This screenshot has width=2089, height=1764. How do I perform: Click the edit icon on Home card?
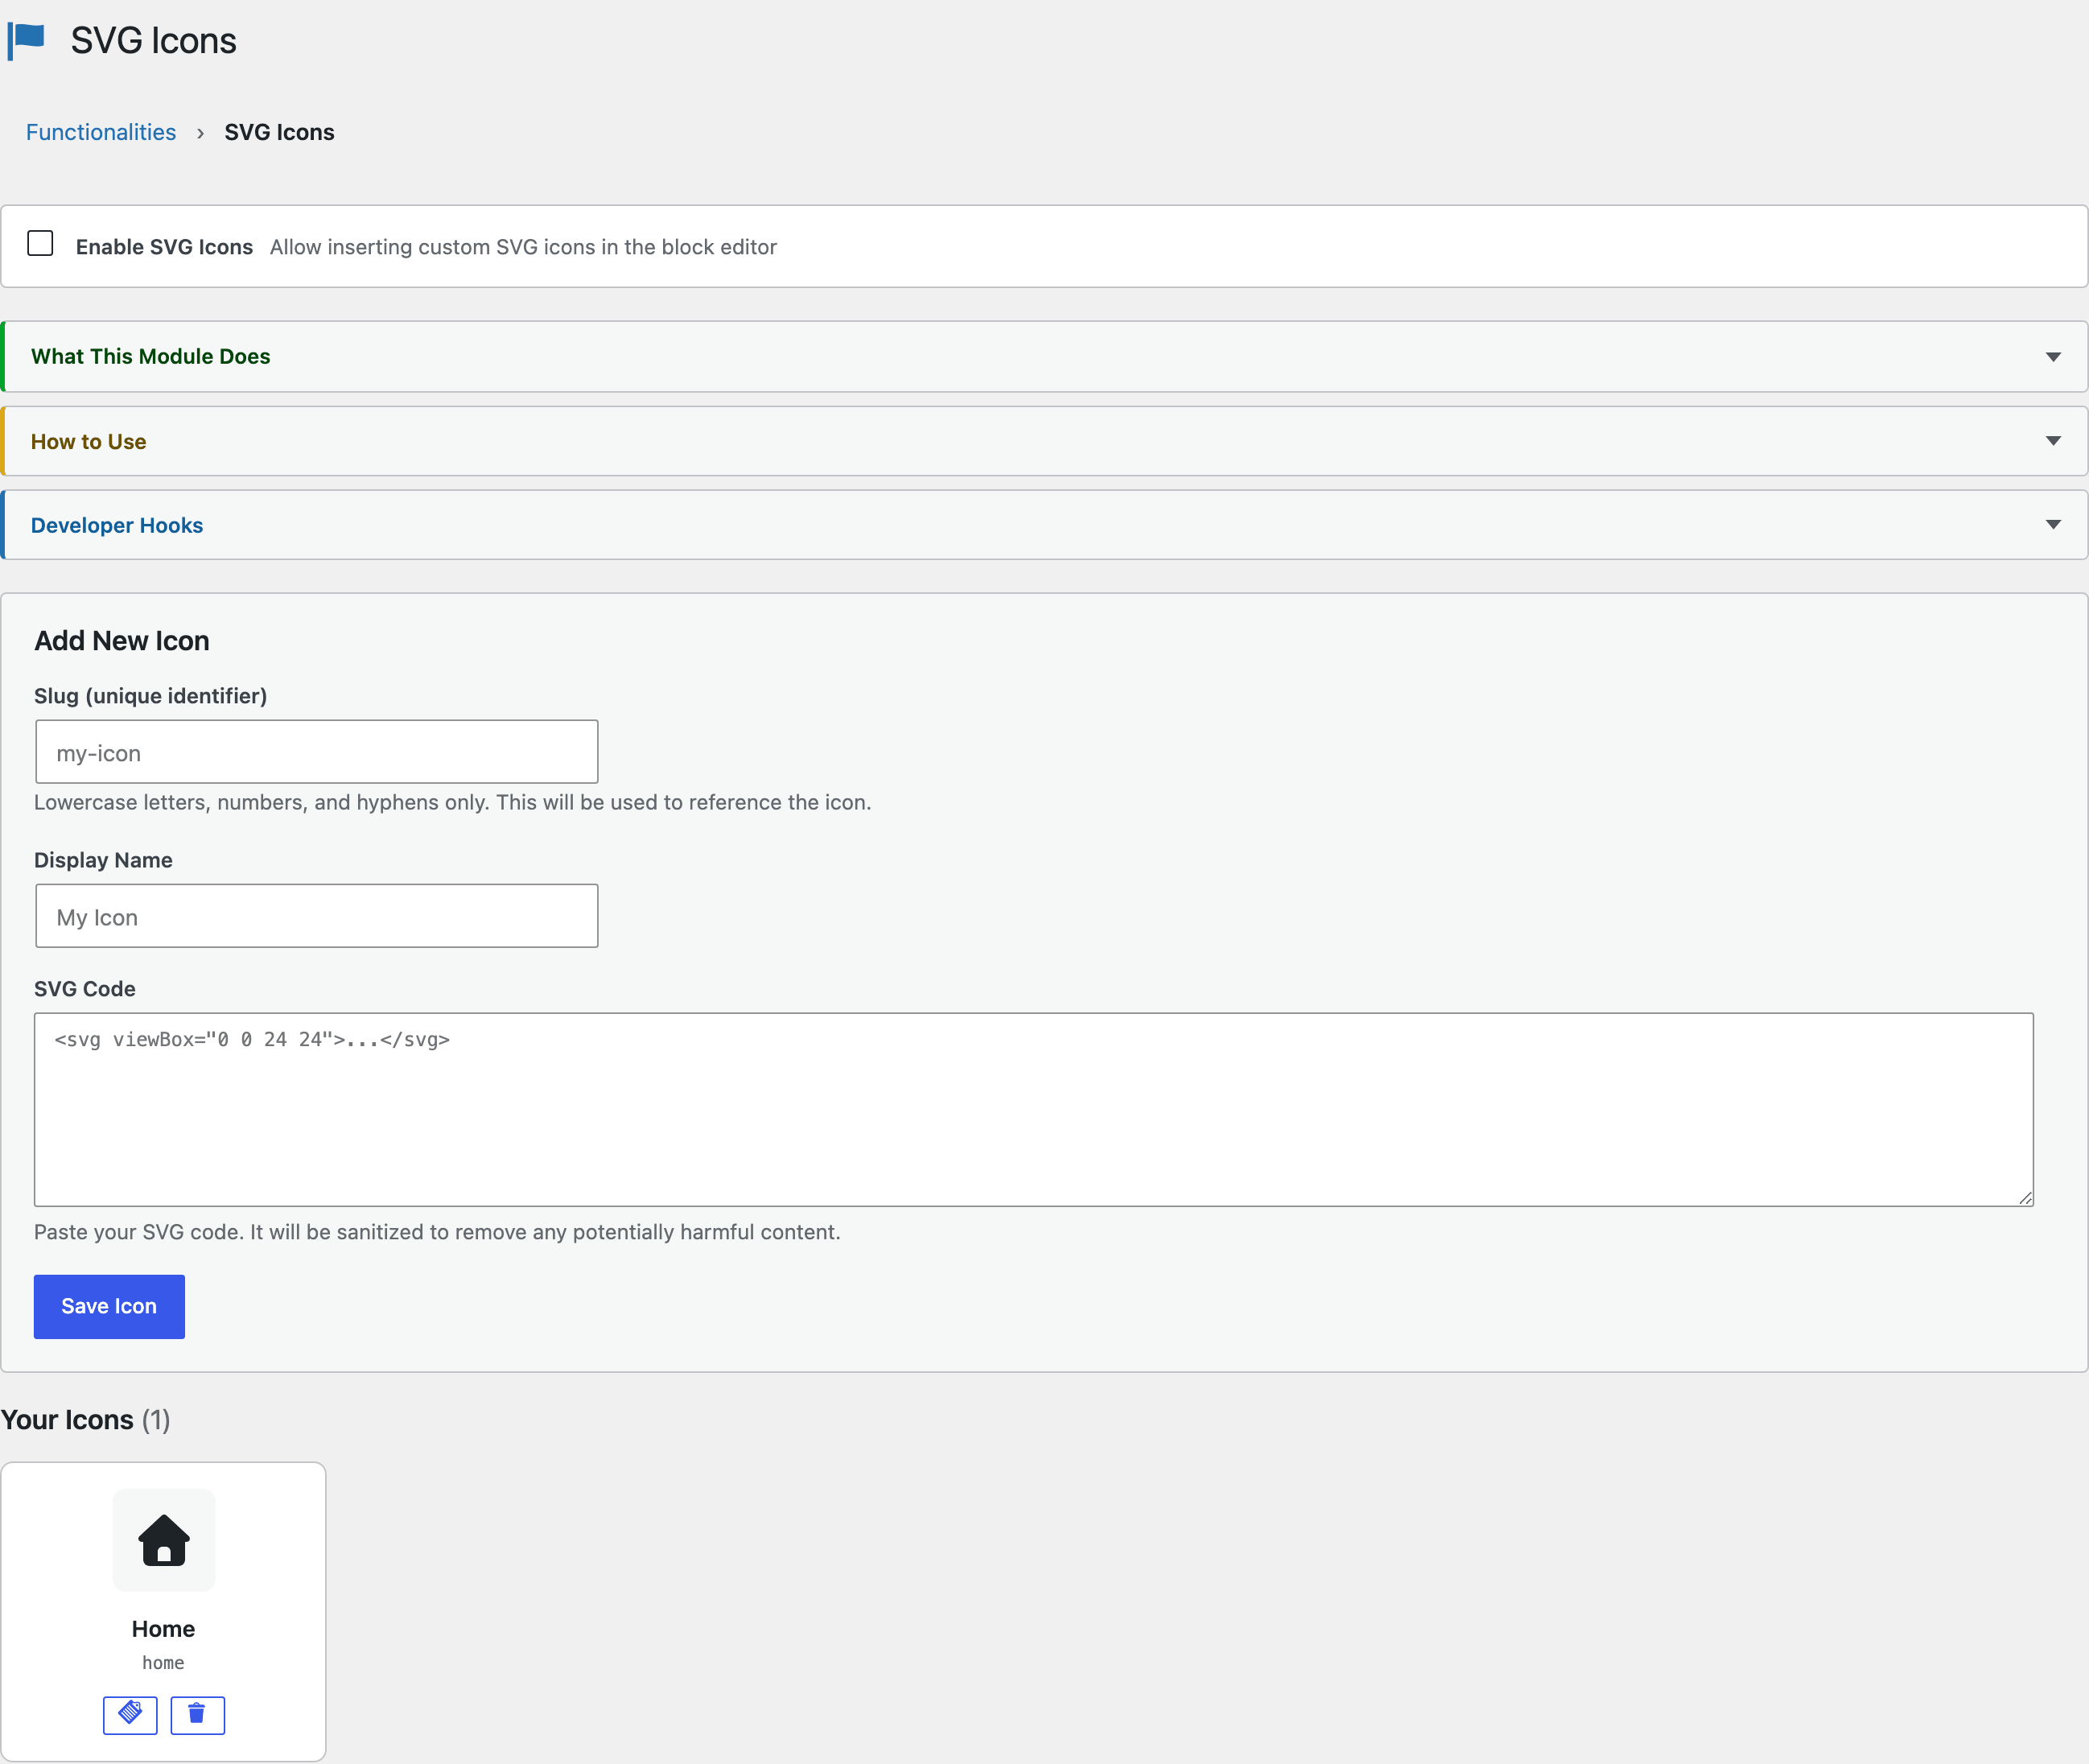click(130, 1715)
